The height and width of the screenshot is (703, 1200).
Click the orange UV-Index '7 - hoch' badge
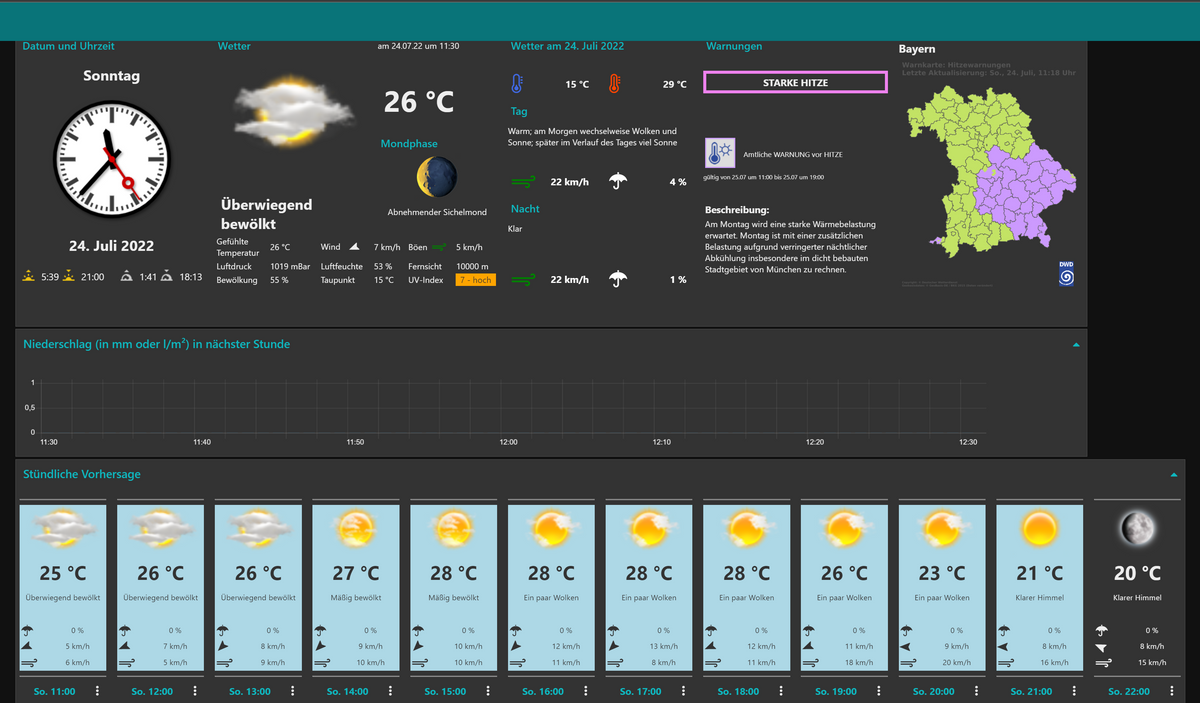[475, 280]
